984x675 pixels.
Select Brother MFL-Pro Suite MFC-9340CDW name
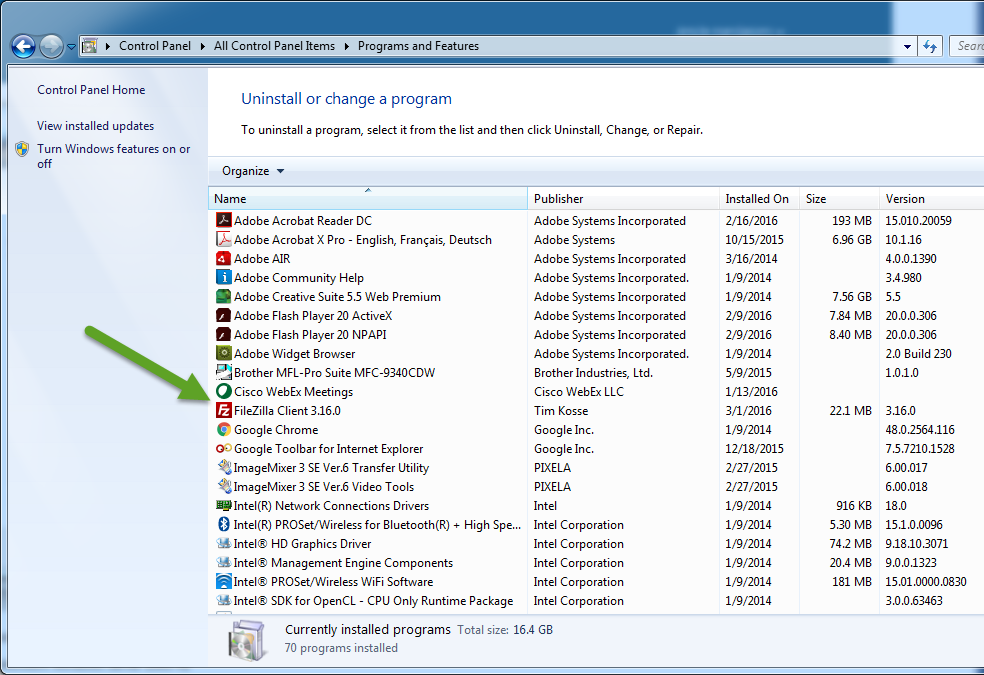pyautogui.click(x=334, y=373)
